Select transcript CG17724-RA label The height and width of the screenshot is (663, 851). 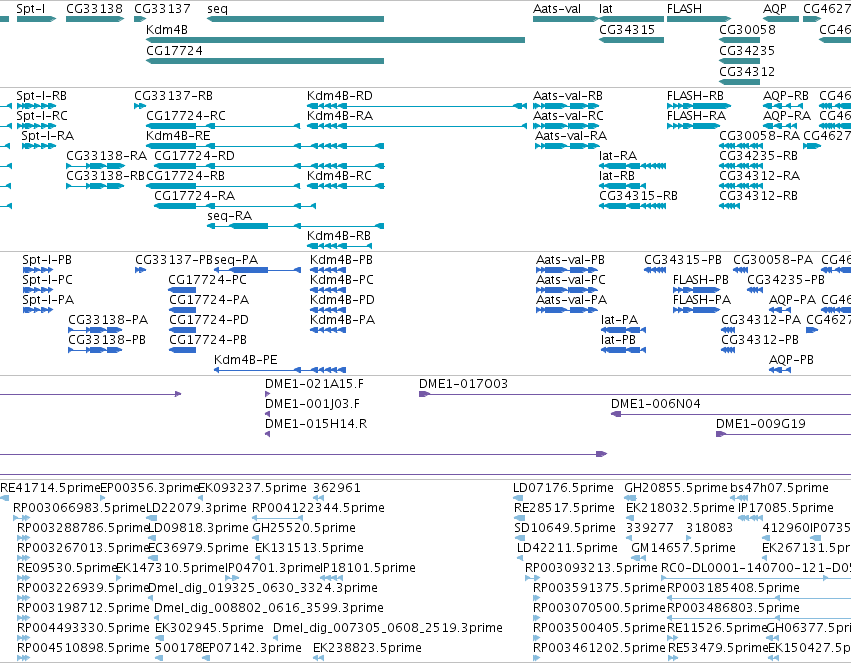[194, 195]
